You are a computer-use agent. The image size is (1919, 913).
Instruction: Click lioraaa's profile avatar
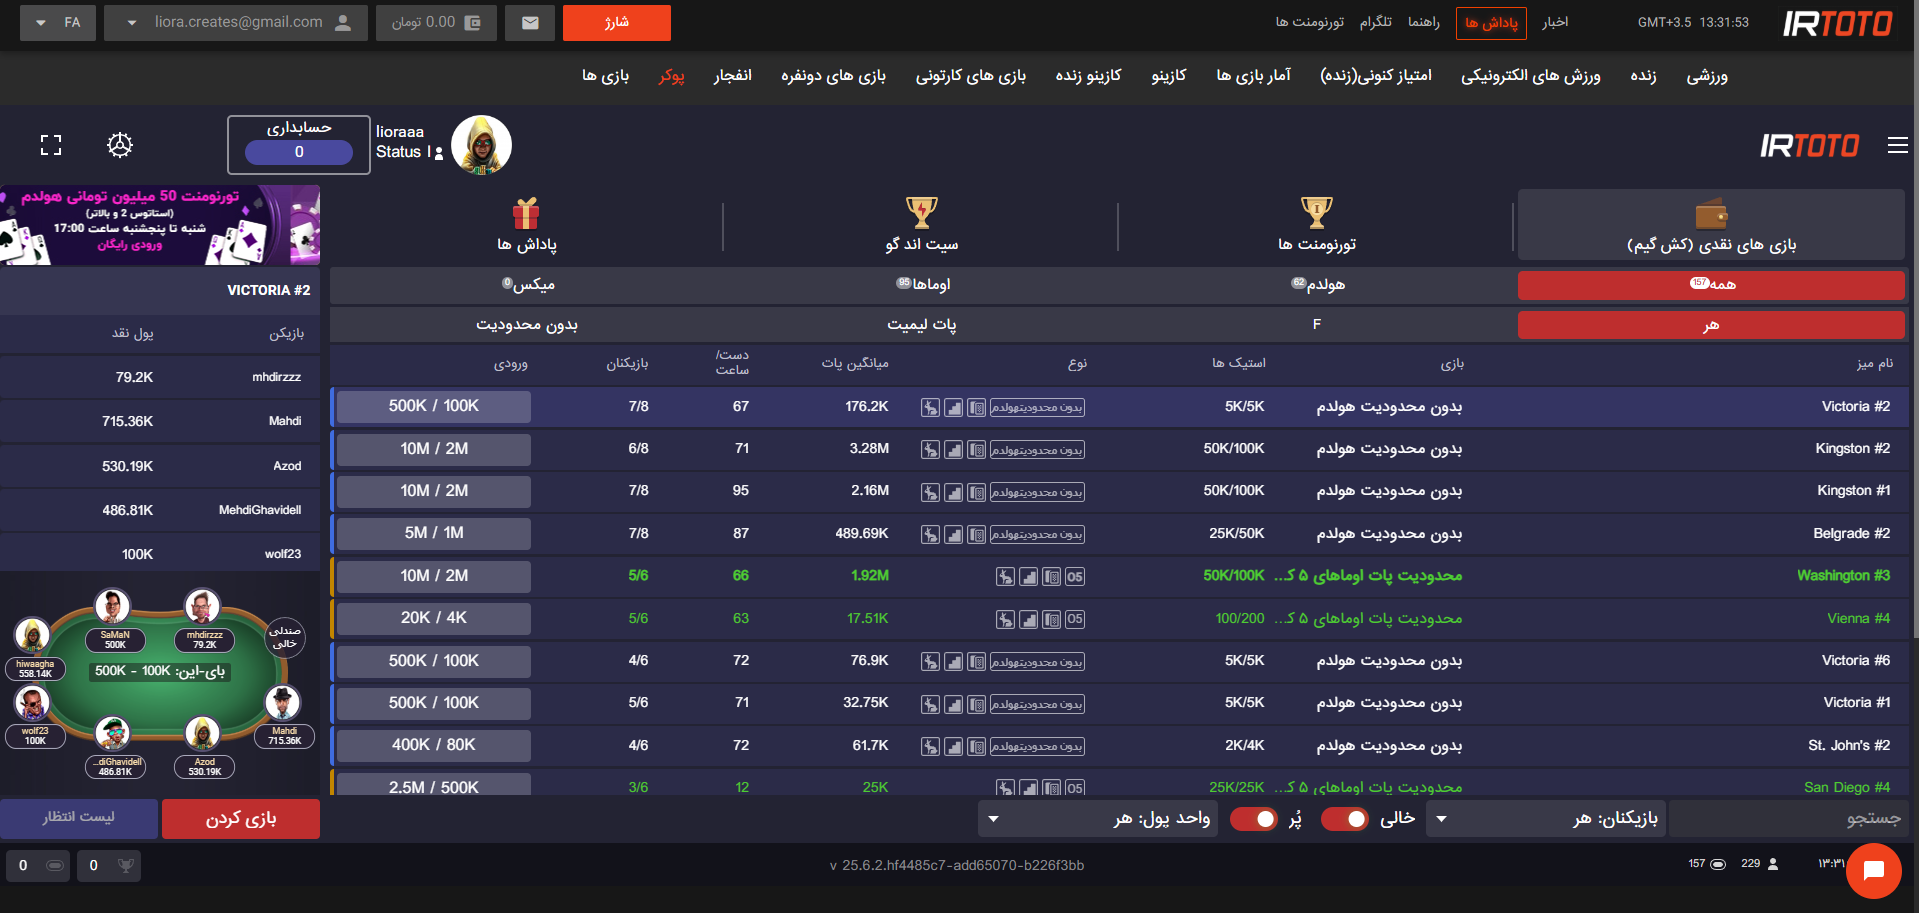point(481,145)
